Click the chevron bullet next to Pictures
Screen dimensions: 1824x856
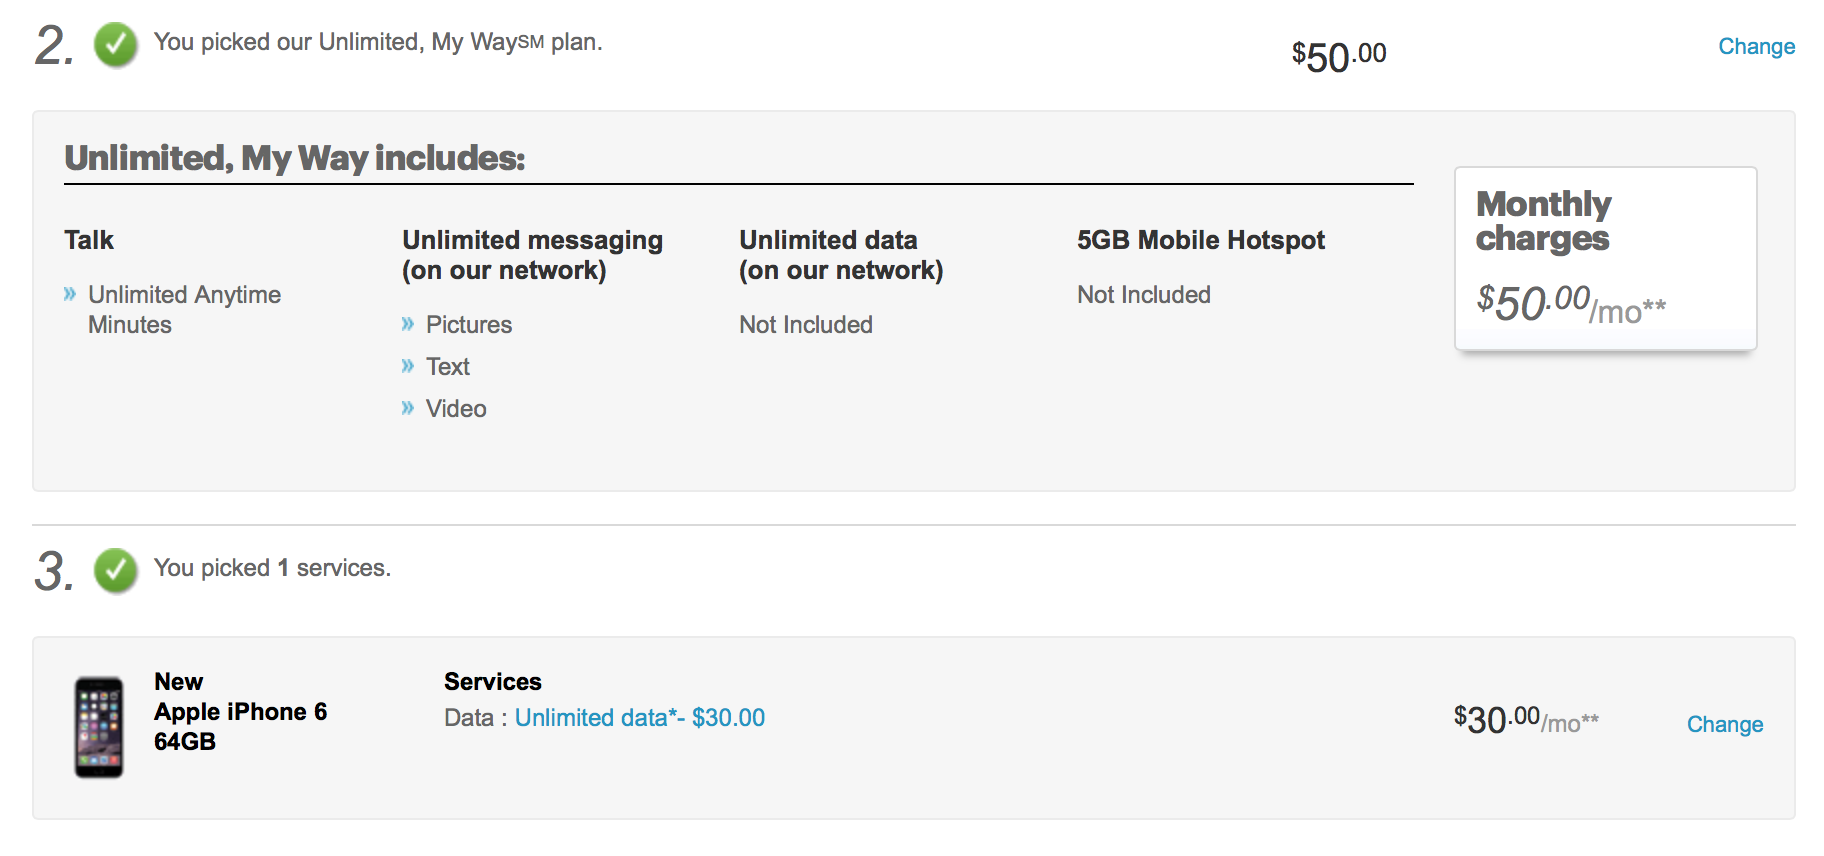point(407,324)
